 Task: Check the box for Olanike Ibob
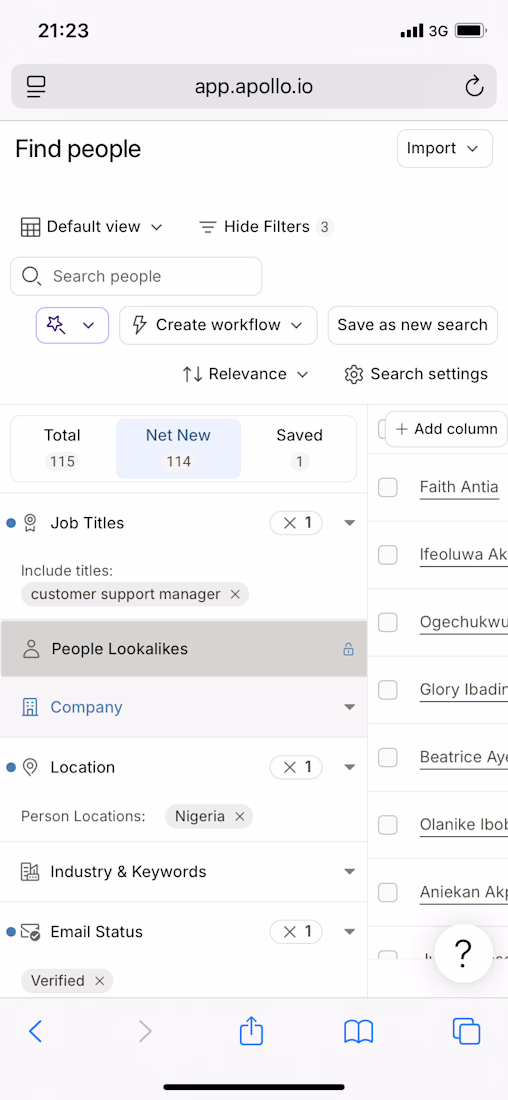388,825
